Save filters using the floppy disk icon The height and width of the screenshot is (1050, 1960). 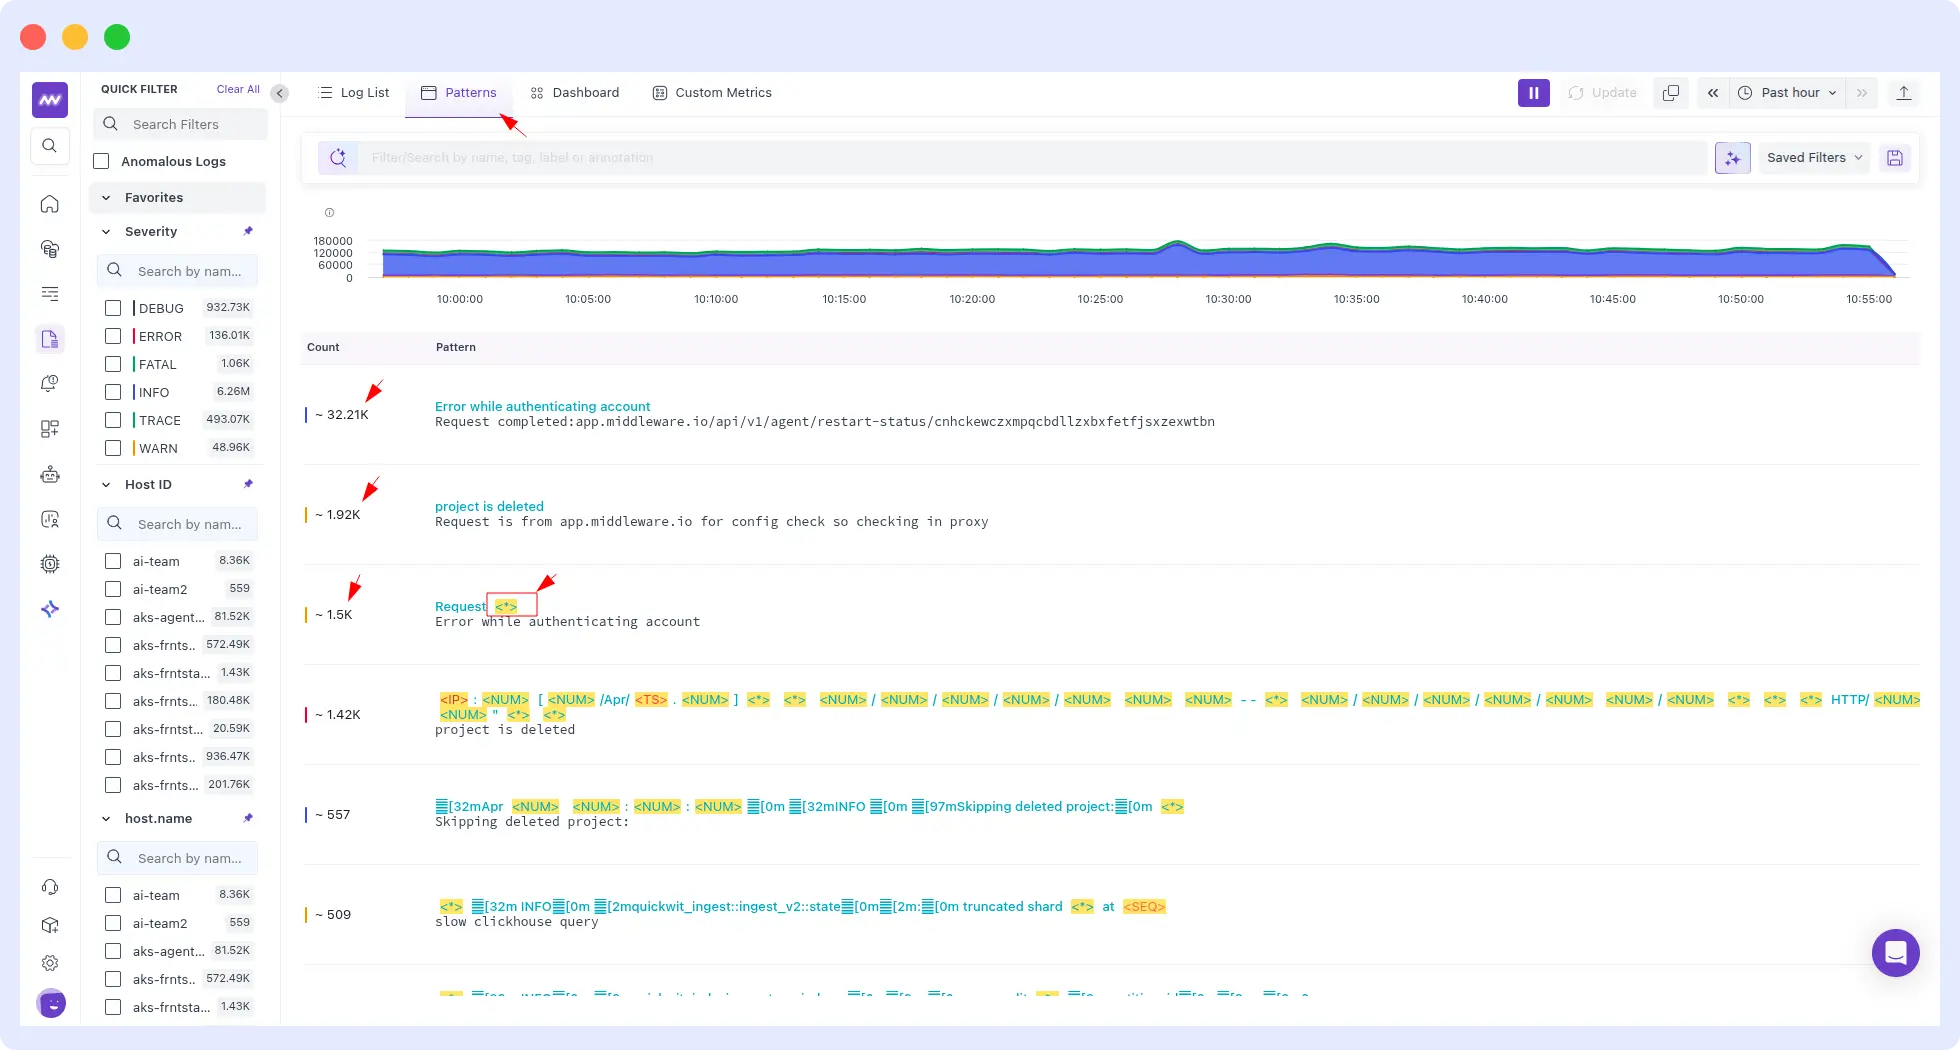pos(1895,157)
